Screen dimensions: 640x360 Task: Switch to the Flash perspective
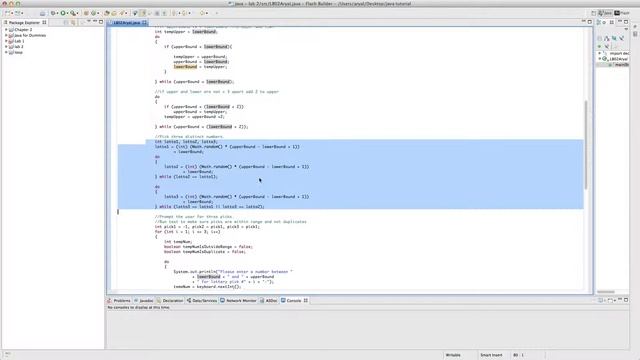click(622, 13)
